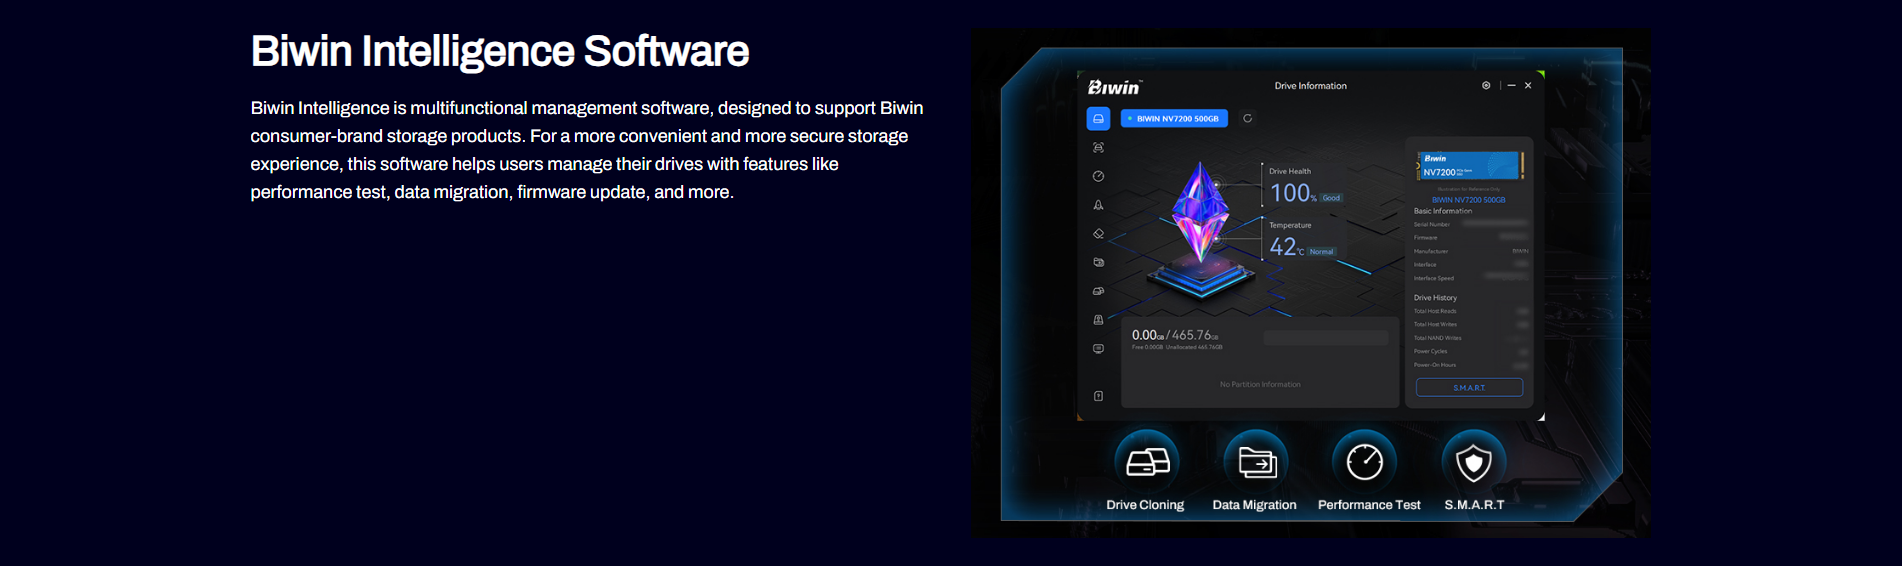The height and width of the screenshot is (566, 1902).
Task: Click the Manufacturer row
Action: tap(1471, 251)
